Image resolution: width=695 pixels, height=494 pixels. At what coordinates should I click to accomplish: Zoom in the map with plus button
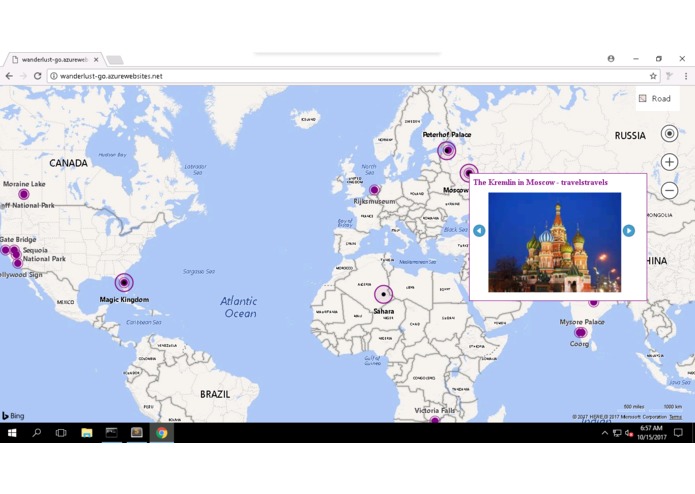[669, 162]
